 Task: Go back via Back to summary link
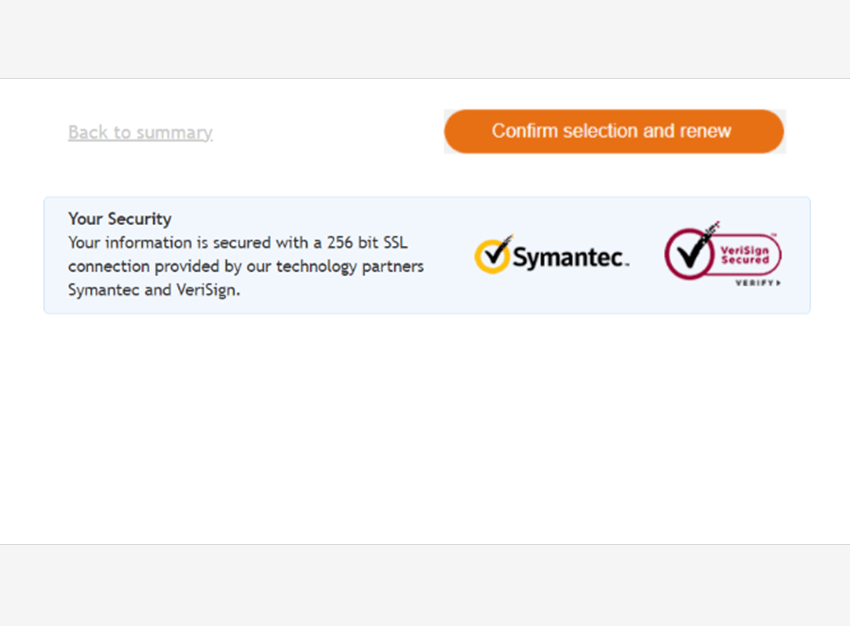click(x=140, y=132)
